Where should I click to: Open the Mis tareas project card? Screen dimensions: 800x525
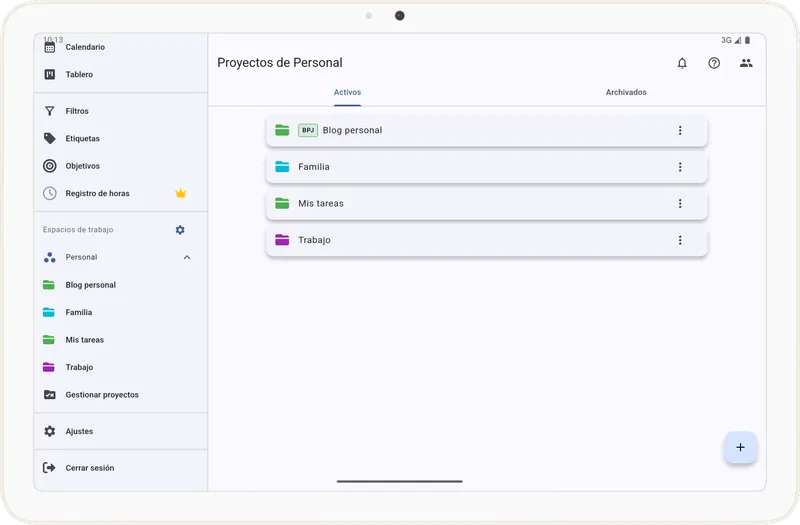pyautogui.click(x=470, y=203)
